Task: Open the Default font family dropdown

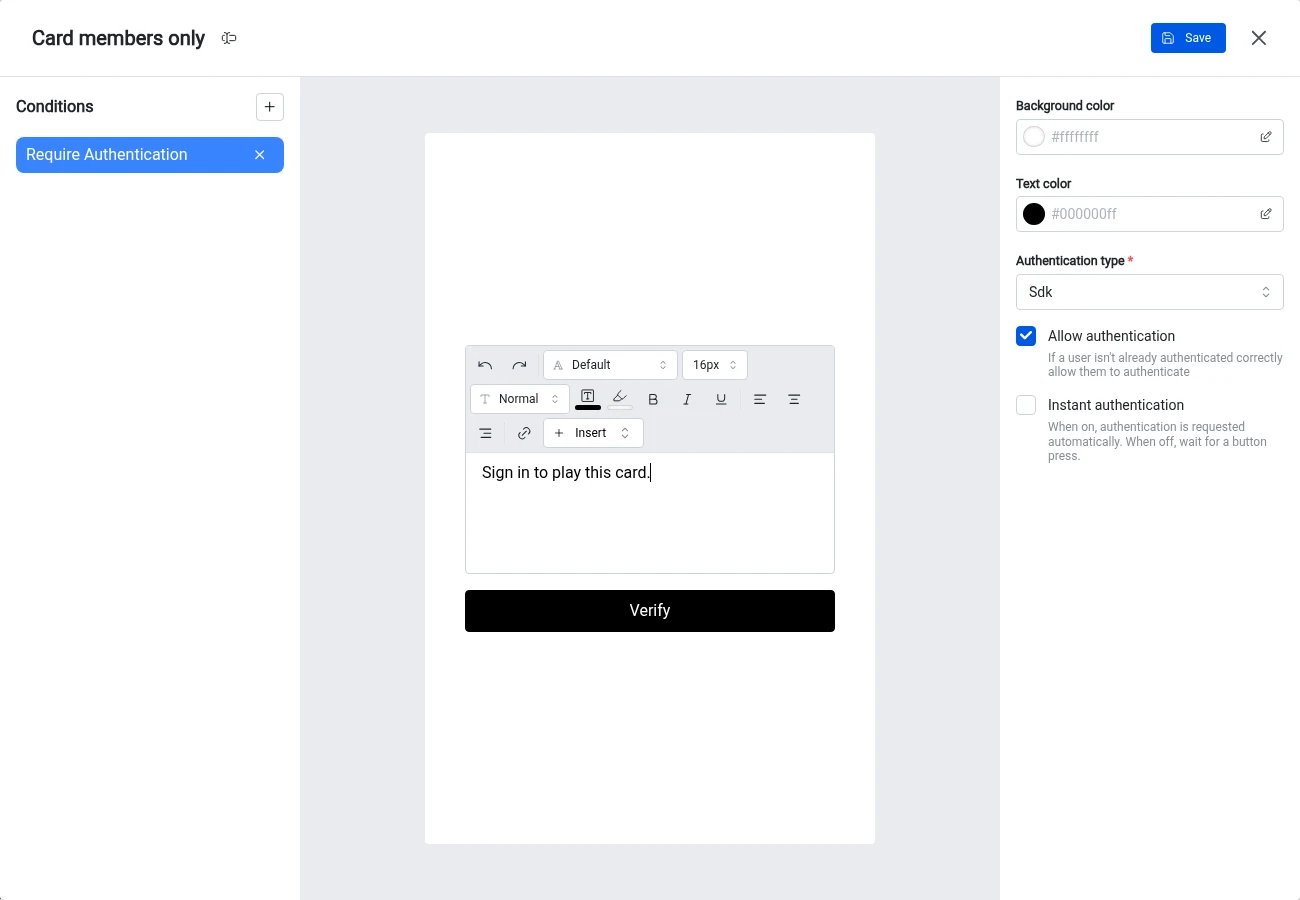Action: [x=610, y=365]
